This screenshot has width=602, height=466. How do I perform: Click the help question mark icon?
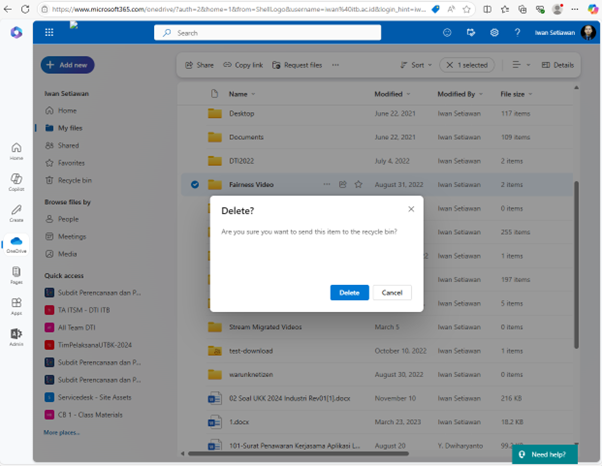coord(517,32)
